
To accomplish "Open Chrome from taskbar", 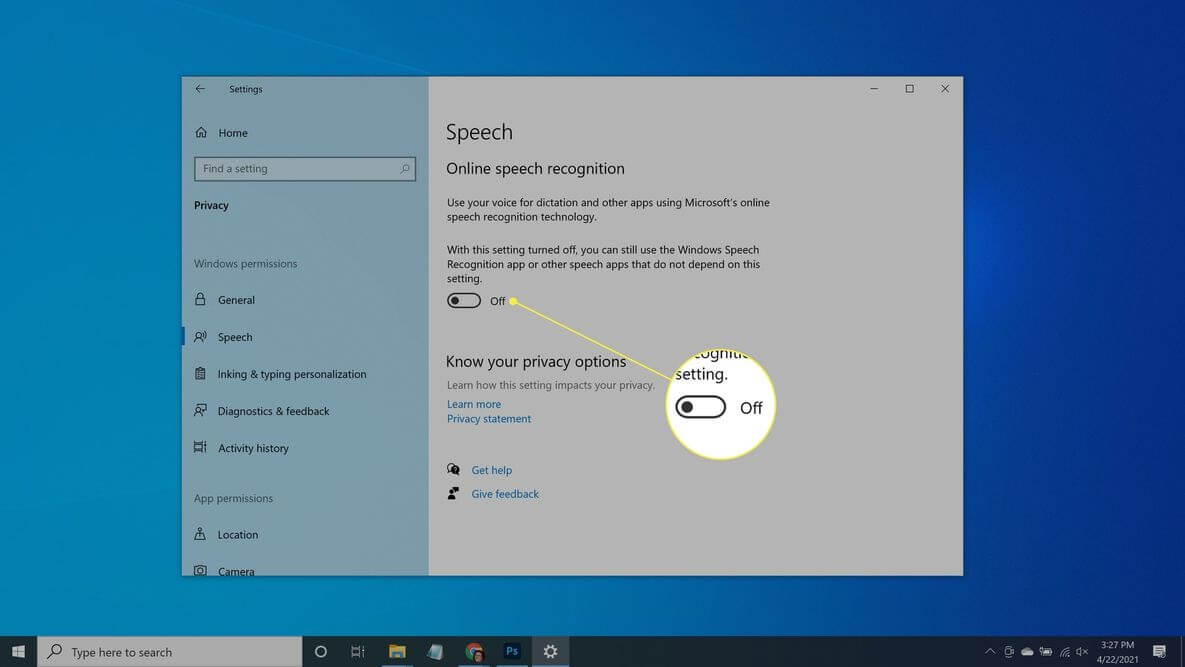I will pos(474,651).
